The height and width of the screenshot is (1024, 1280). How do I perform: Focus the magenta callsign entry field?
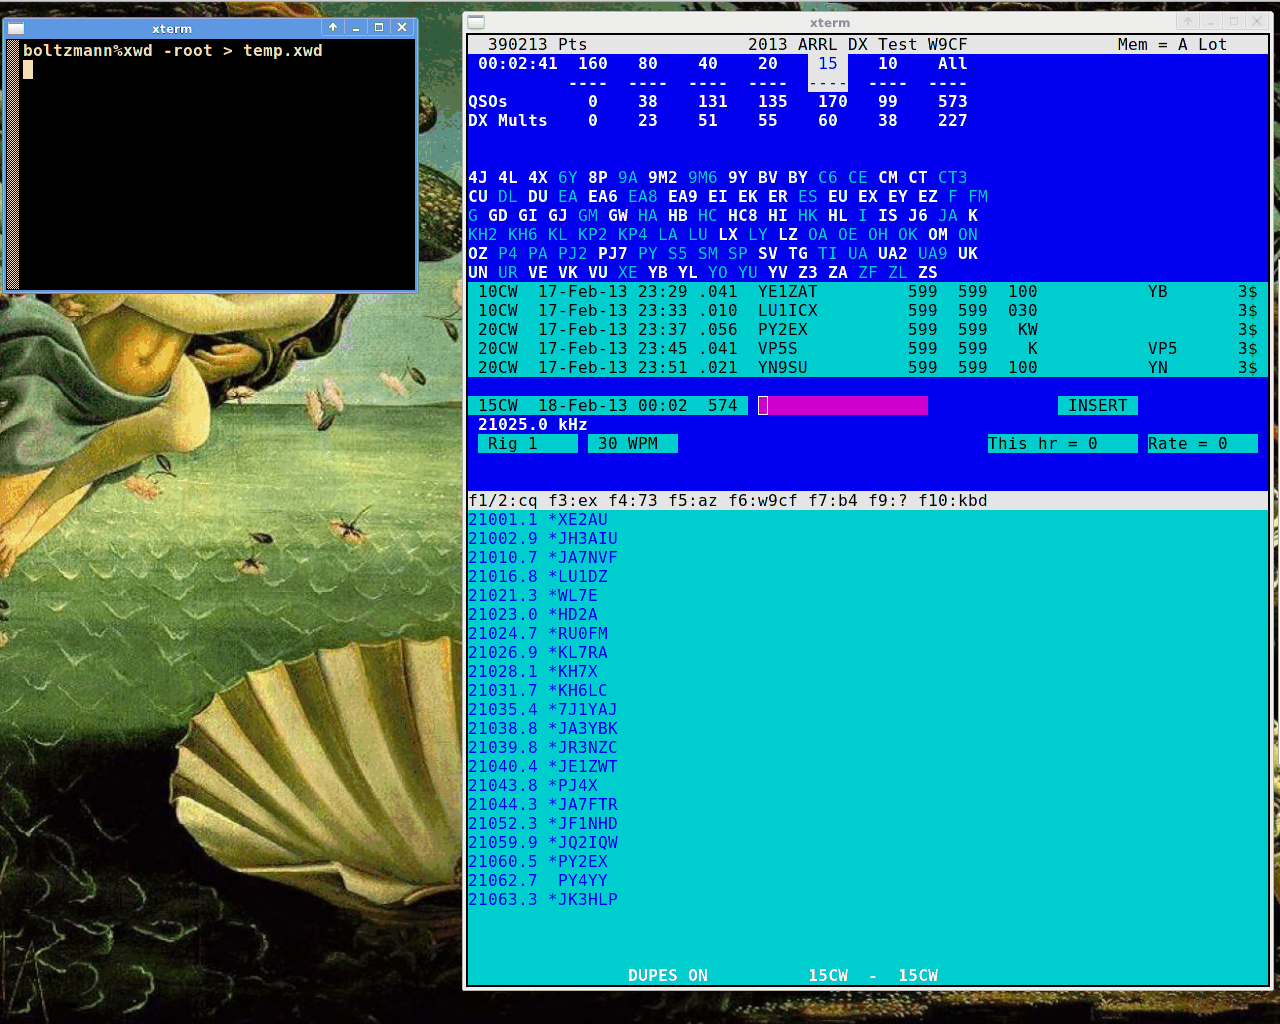pos(843,405)
